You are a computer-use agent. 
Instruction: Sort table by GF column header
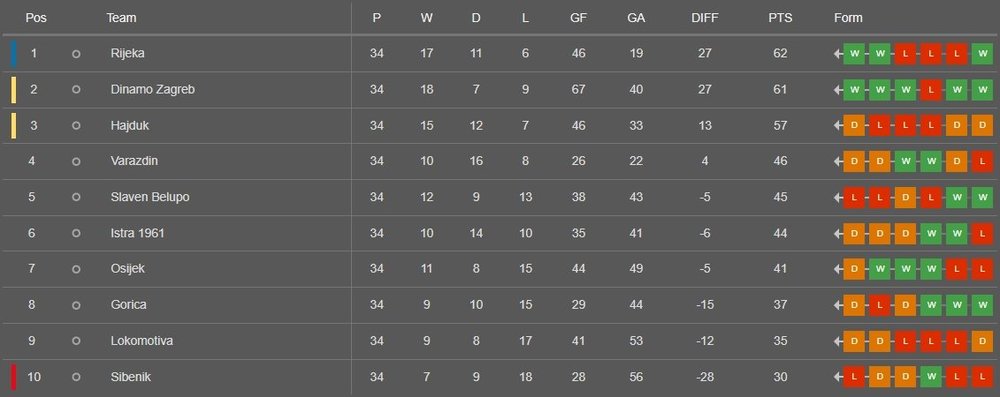coord(578,18)
